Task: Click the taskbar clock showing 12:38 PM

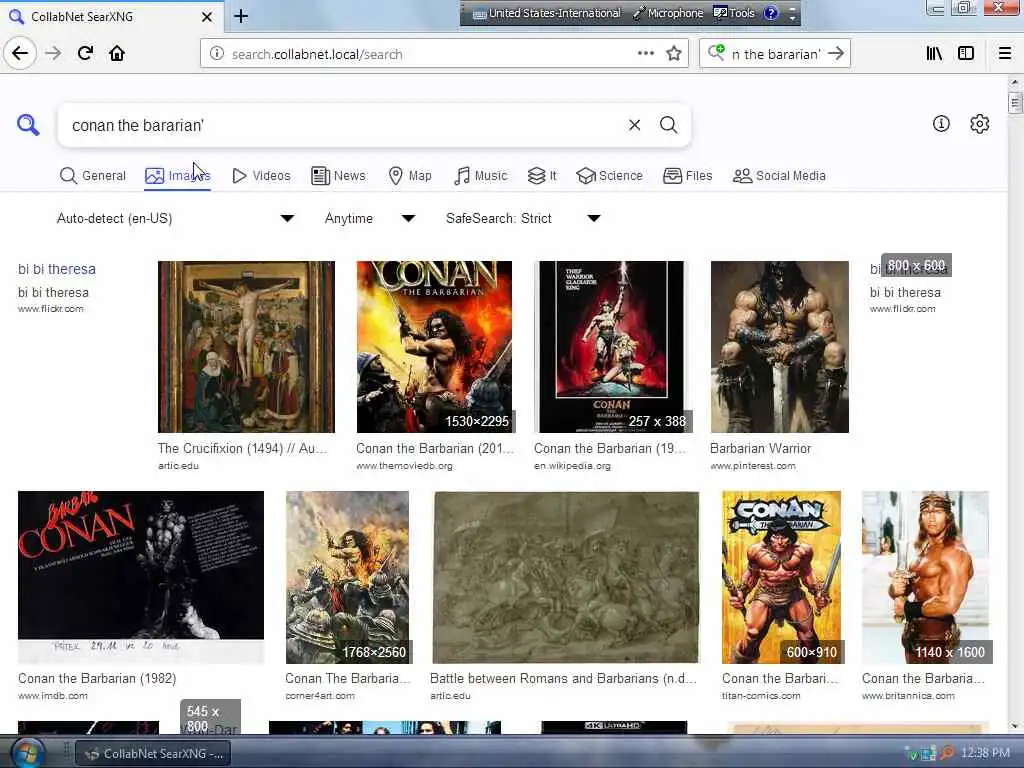Action: tap(985, 753)
